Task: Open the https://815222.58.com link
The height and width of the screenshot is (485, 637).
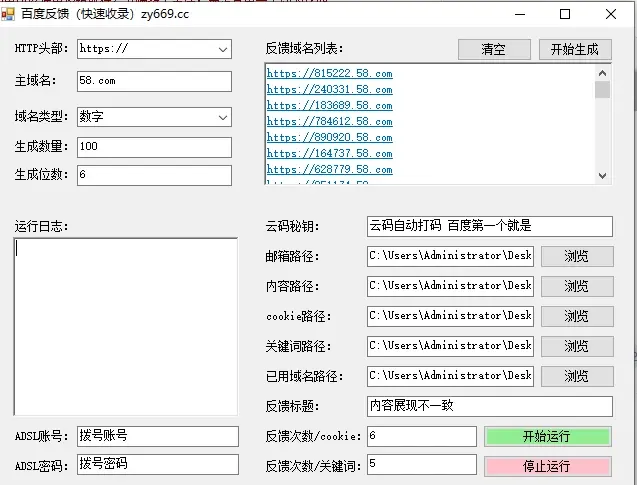Action: click(329, 74)
